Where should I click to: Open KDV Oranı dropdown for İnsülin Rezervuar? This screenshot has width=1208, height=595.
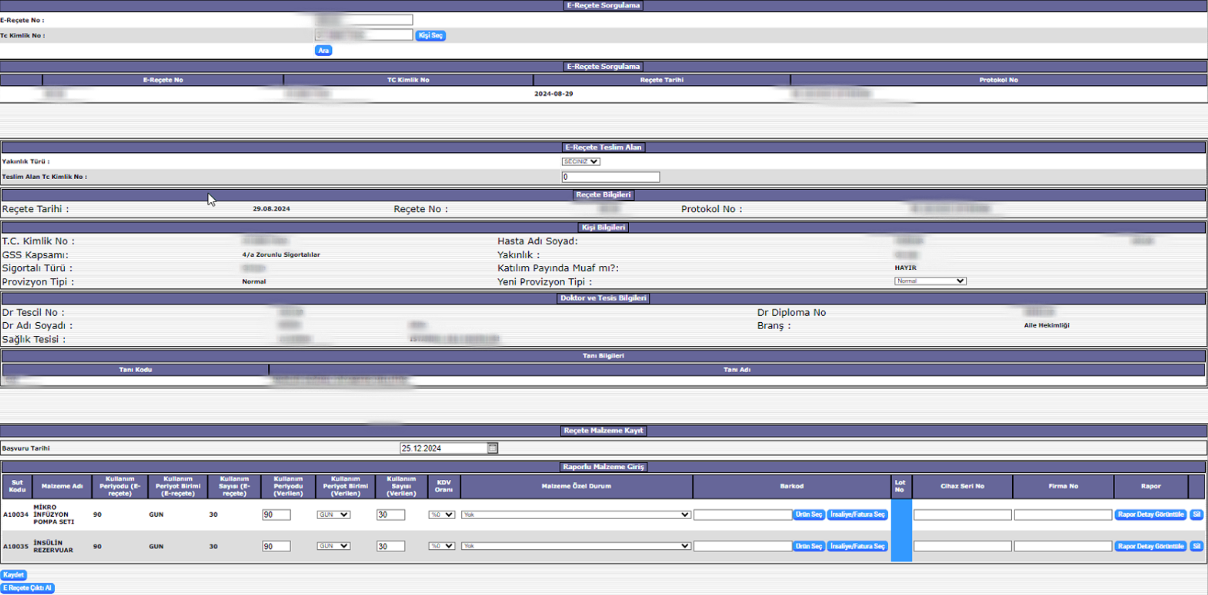(441, 546)
